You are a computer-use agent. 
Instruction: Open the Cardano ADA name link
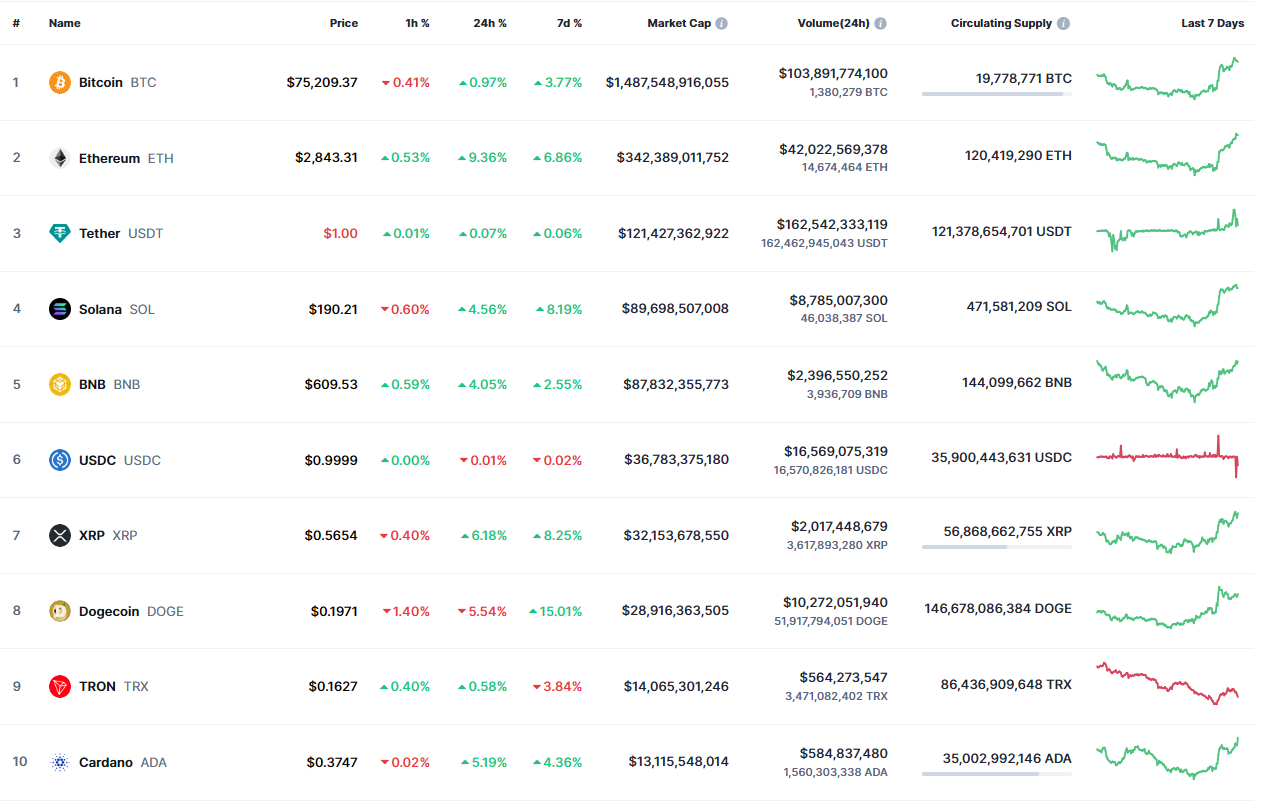click(x=123, y=762)
